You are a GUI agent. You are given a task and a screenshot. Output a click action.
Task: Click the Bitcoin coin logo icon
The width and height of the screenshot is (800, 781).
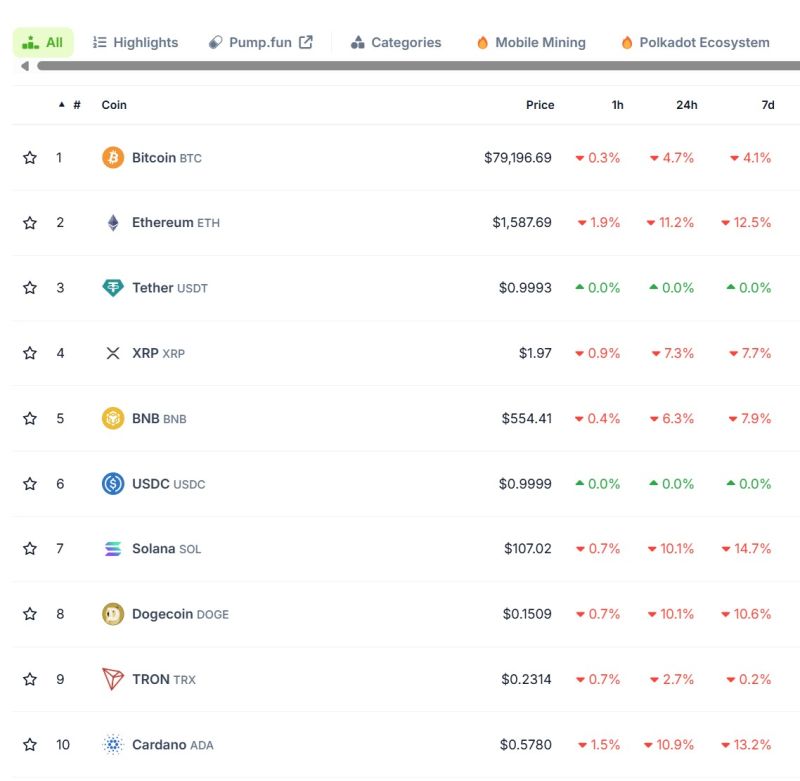click(x=113, y=158)
